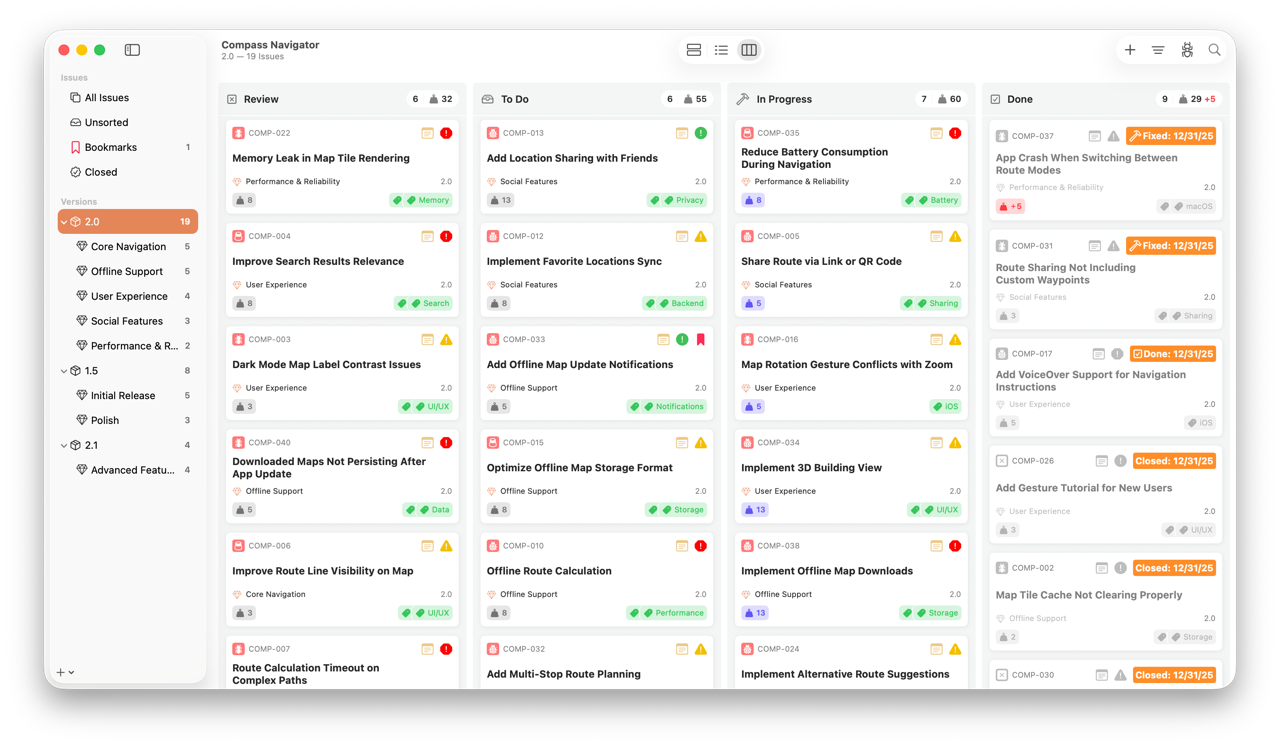Click the X type icon on COMP-030
Image resolution: width=1280 pixels, height=747 pixels.
(x=1002, y=675)
